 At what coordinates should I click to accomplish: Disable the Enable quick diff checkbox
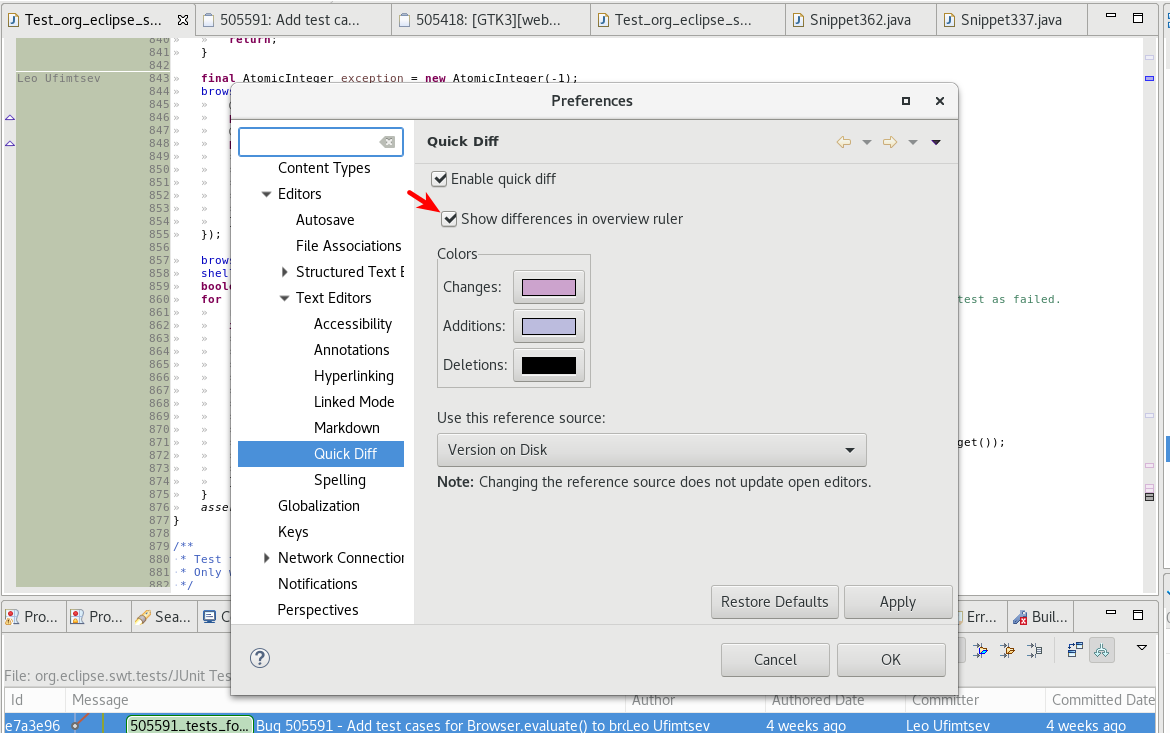point(439,179)
